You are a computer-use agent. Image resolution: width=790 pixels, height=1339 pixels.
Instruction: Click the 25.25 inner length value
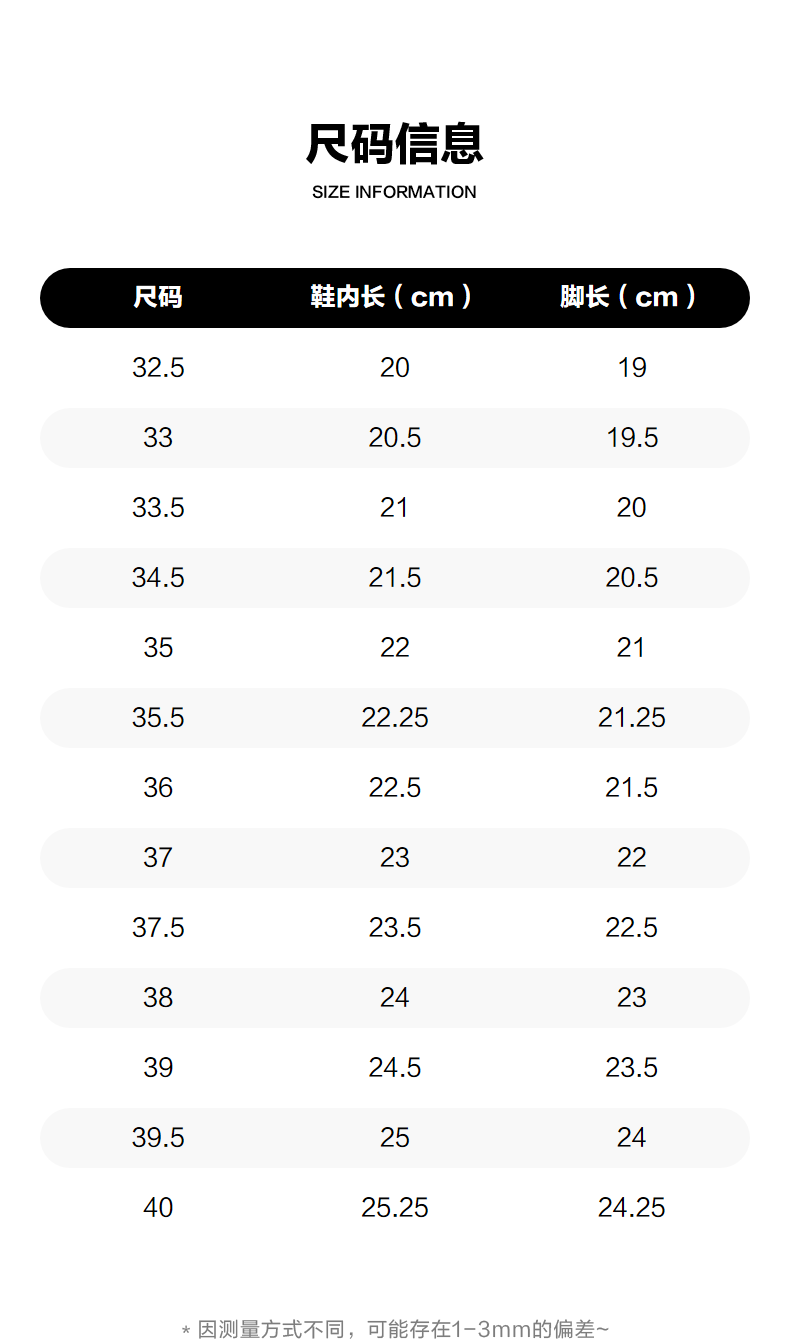[395, 1208]
